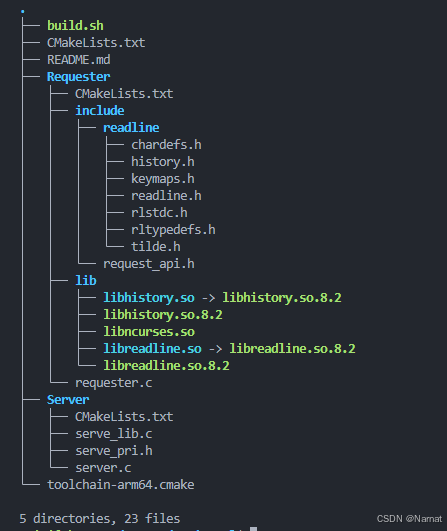Image resolution: width=447 pixels, height=531 pixels.
Task: Click CMakeLists.txt under Server
Action: coord(124,417)
